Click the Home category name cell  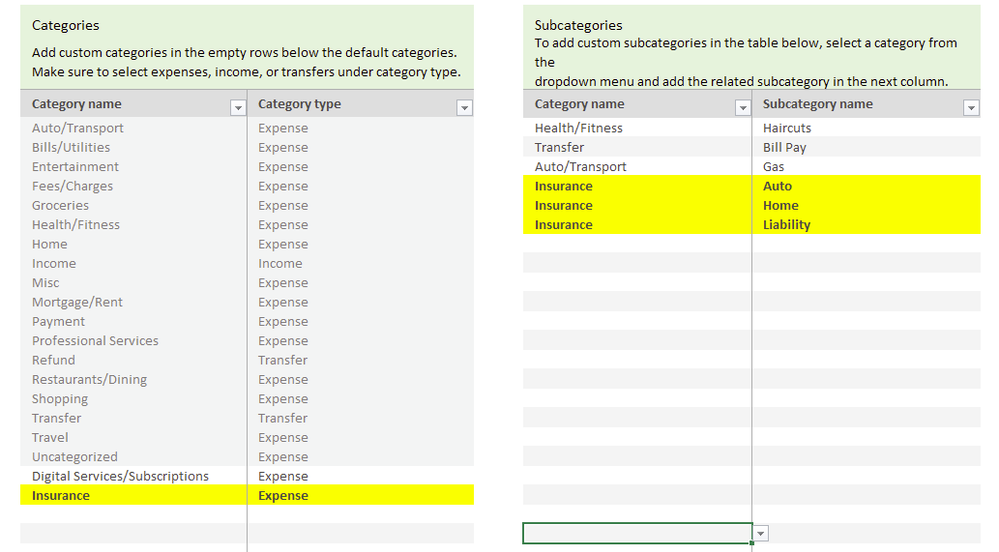(133, 244)
